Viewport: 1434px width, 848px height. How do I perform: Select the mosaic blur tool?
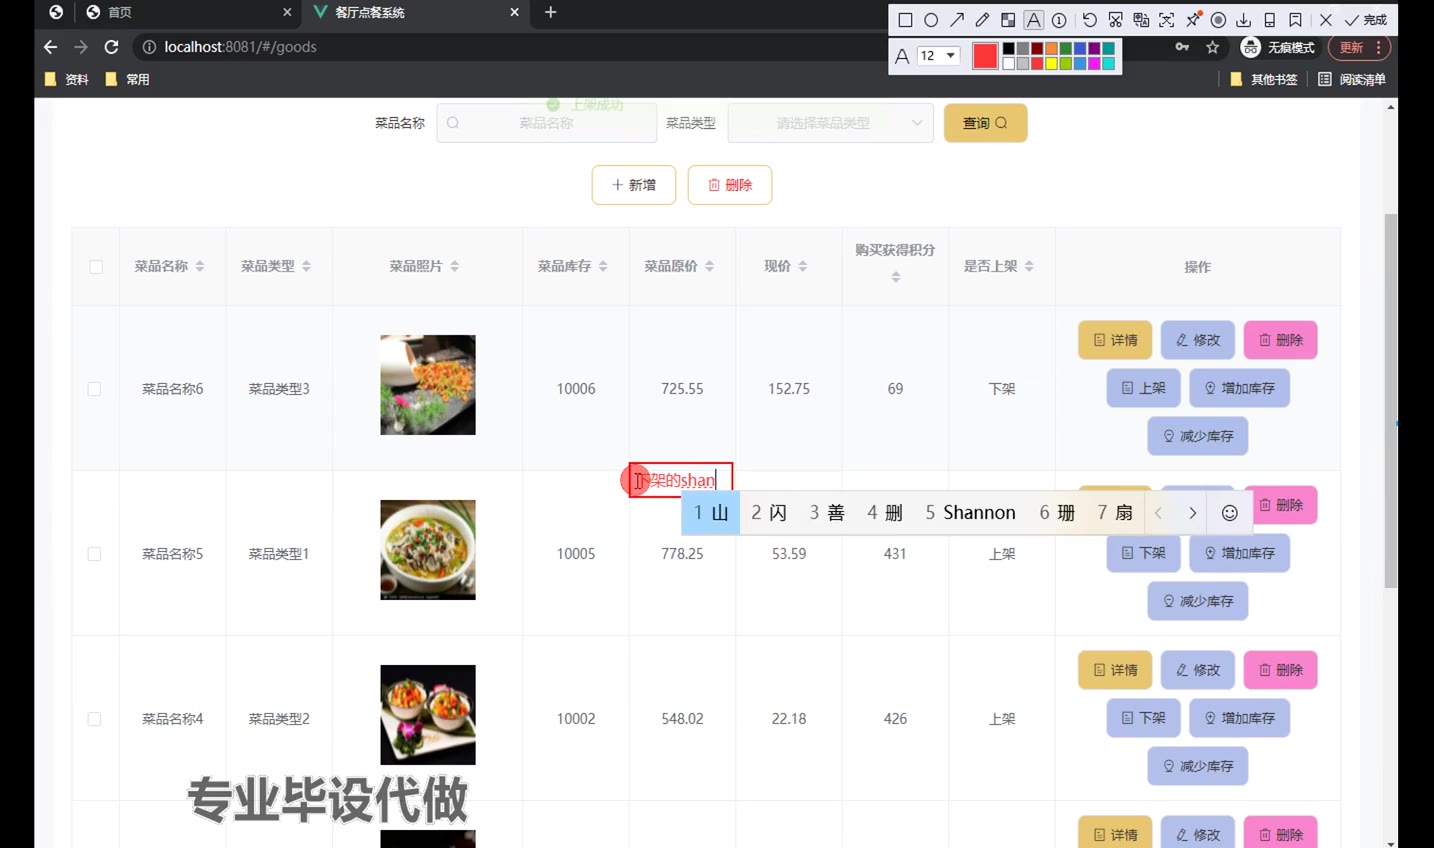[1008, 20]
